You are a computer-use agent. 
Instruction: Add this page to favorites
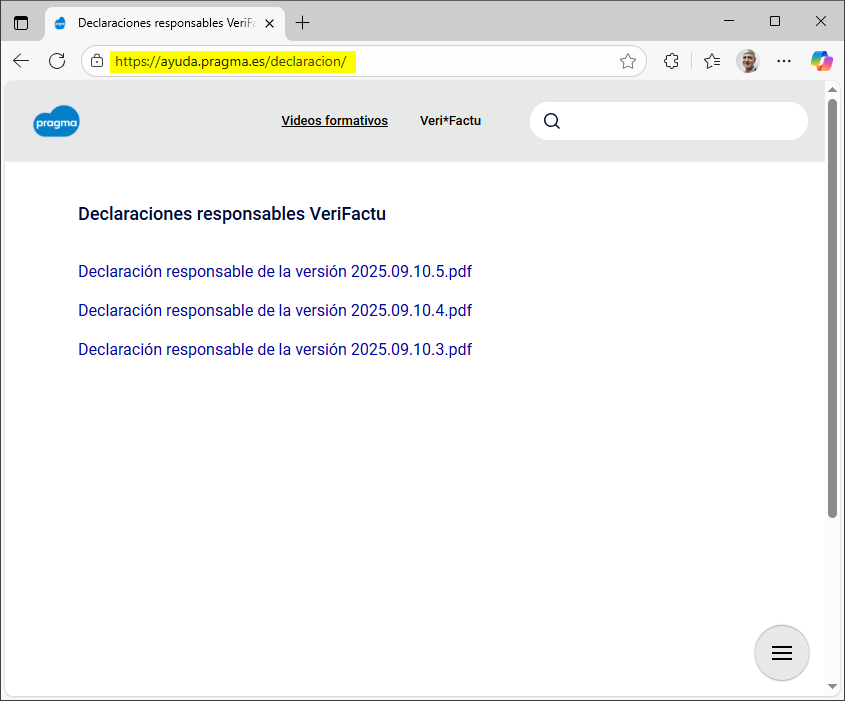tap(627, 61)
